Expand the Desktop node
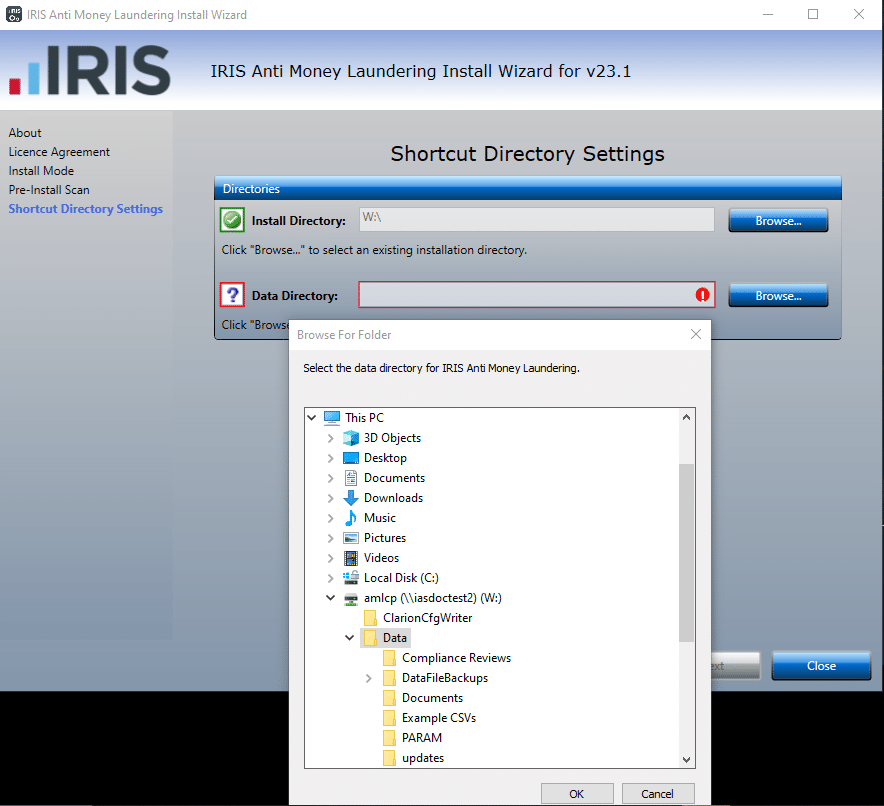Screen dimensions: 884x806 tap(331, 458)
